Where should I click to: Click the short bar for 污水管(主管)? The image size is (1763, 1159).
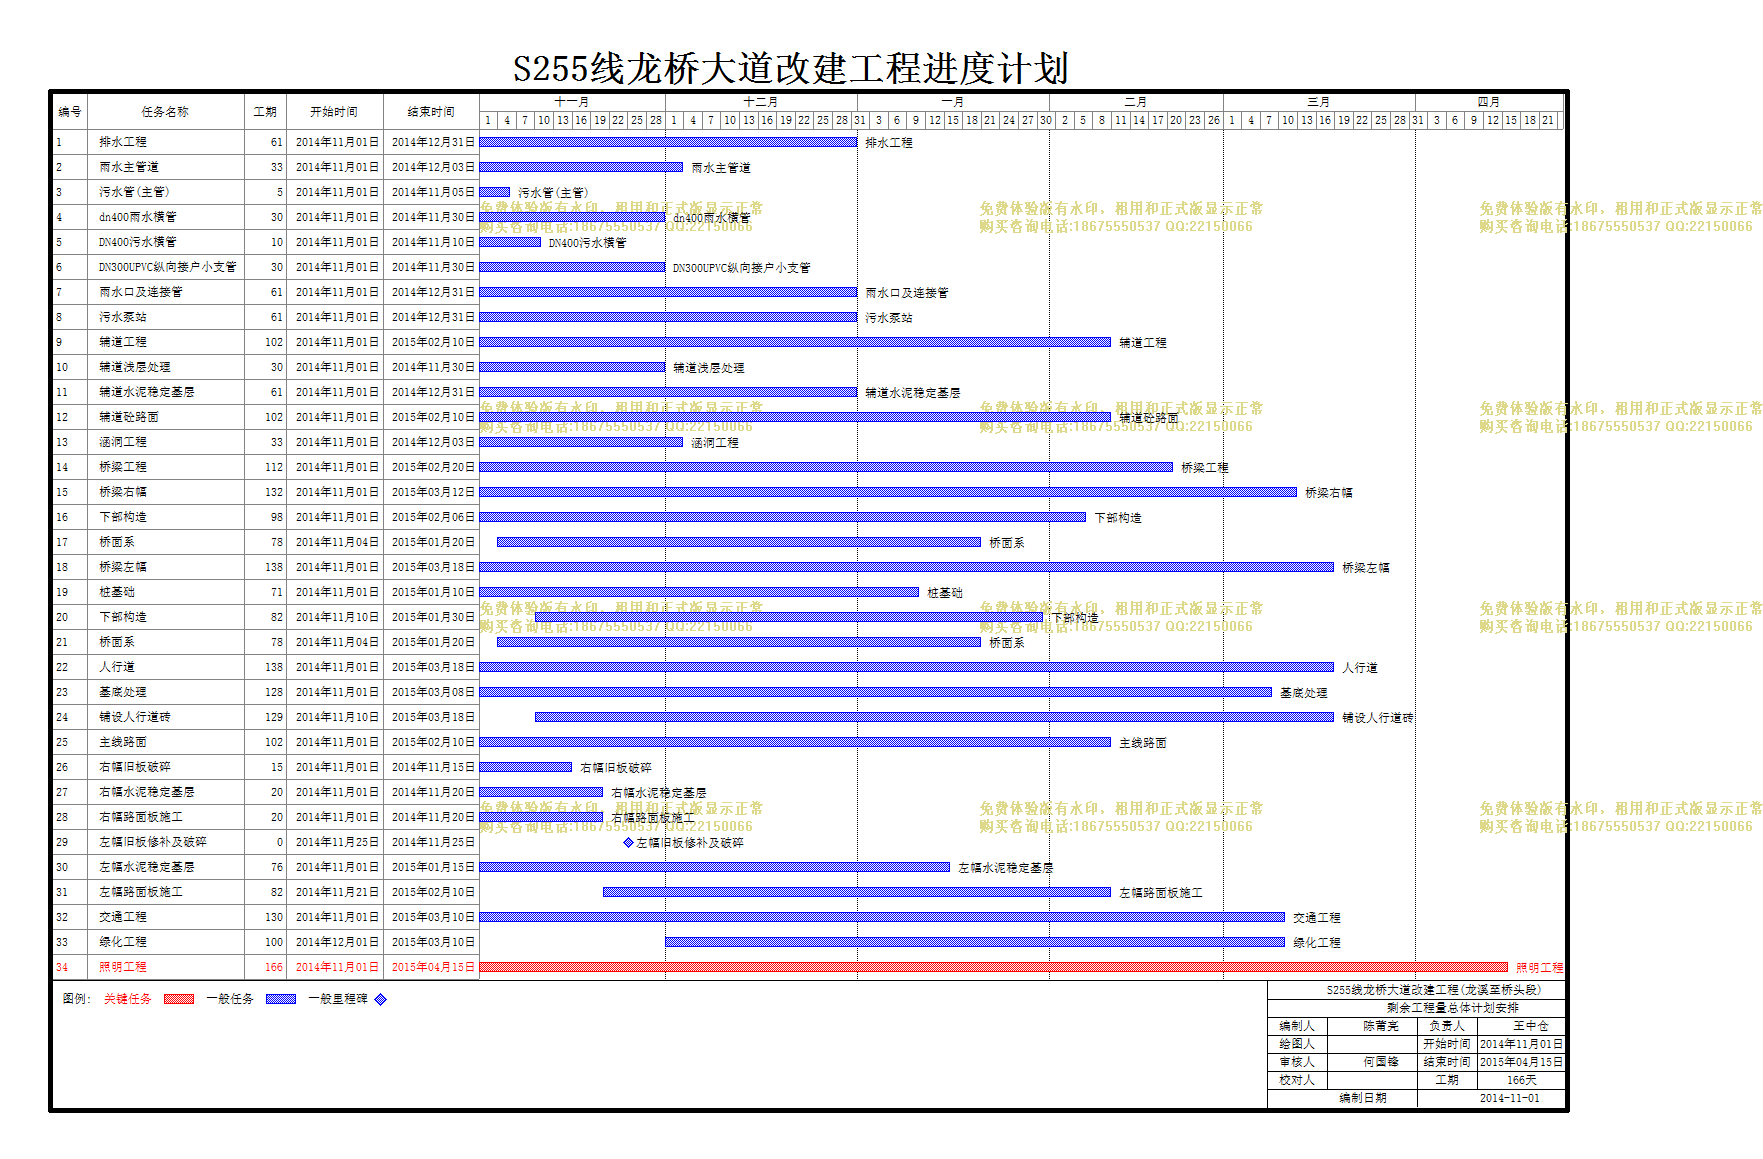tap(495, 192)
